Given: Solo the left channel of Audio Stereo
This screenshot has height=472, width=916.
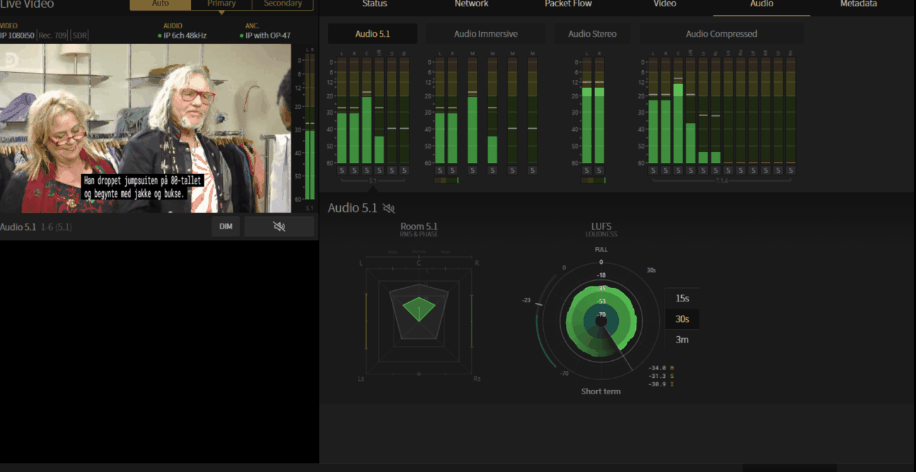Looking at the screenshot, I should (x=587, y=171).
